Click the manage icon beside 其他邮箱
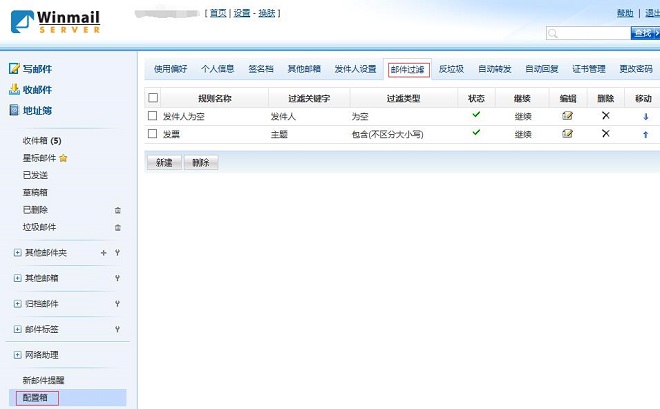Viewport: 660px width, 409px height. [117, 278]
